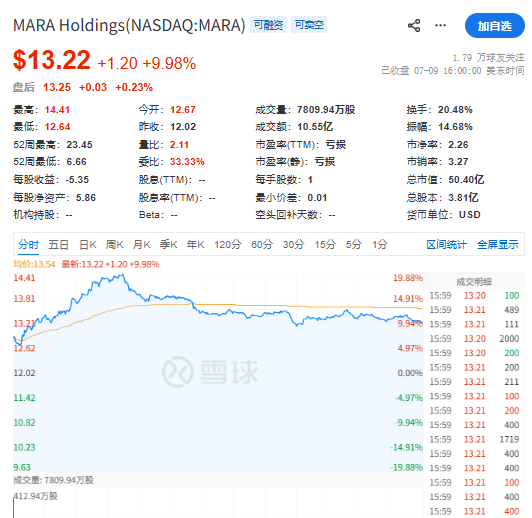Click 全屏显示 to view fullscreen

tap(498, 245)
